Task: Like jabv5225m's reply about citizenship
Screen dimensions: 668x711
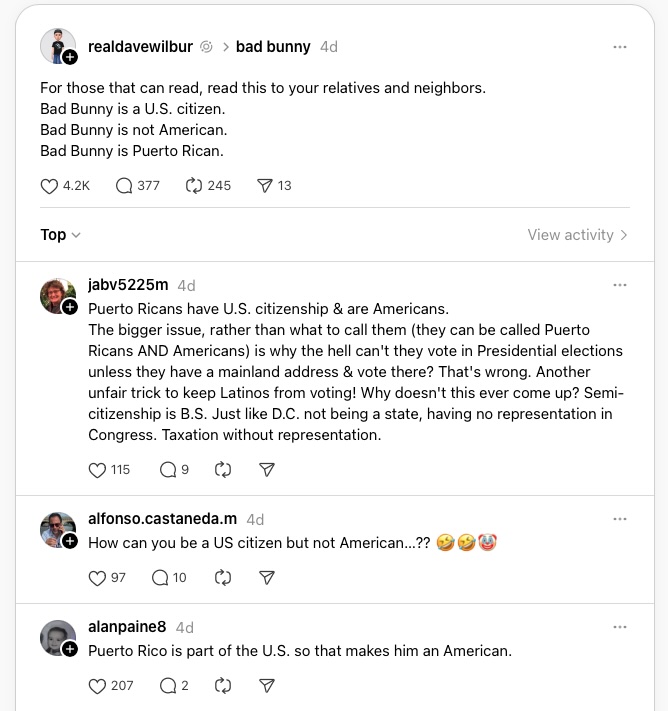Action: click(97, 469)
